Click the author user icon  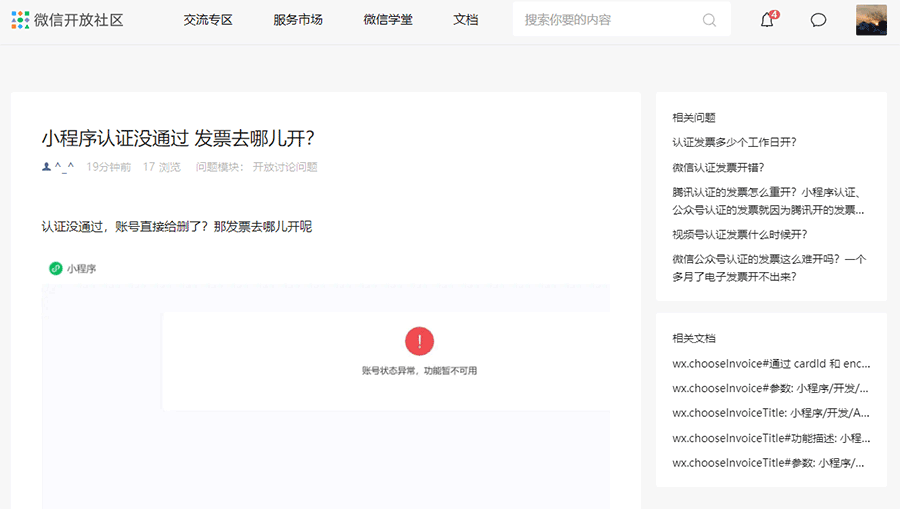coord(46,167)
